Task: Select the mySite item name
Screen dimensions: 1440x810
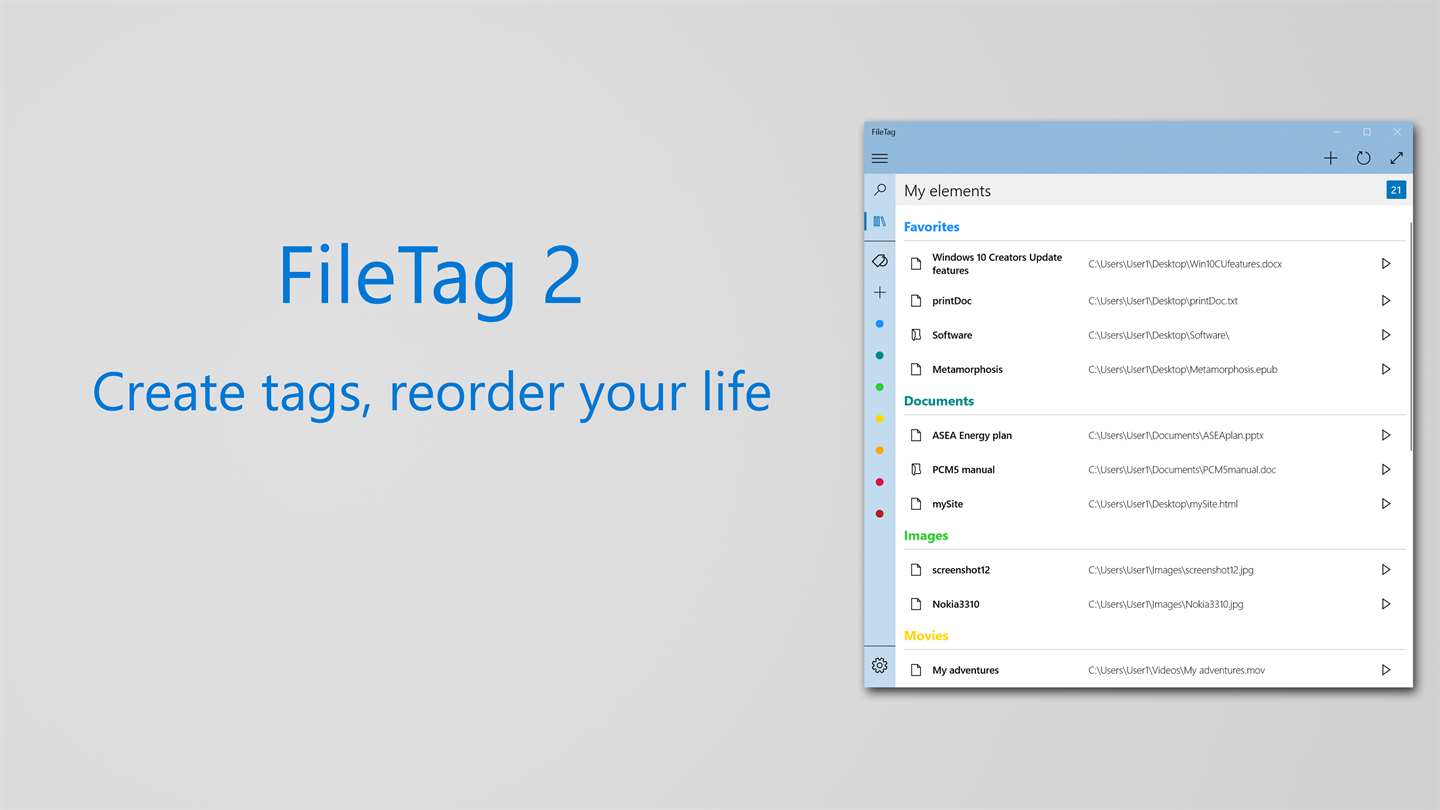Action: pyautogui.click(x=948, y=505)
